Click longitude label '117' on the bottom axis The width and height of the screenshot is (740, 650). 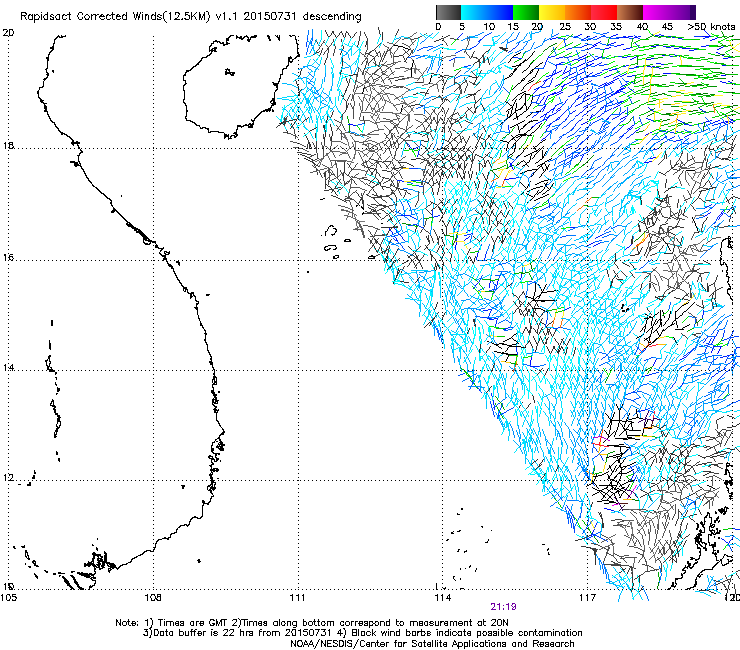(x=587, y=598)
